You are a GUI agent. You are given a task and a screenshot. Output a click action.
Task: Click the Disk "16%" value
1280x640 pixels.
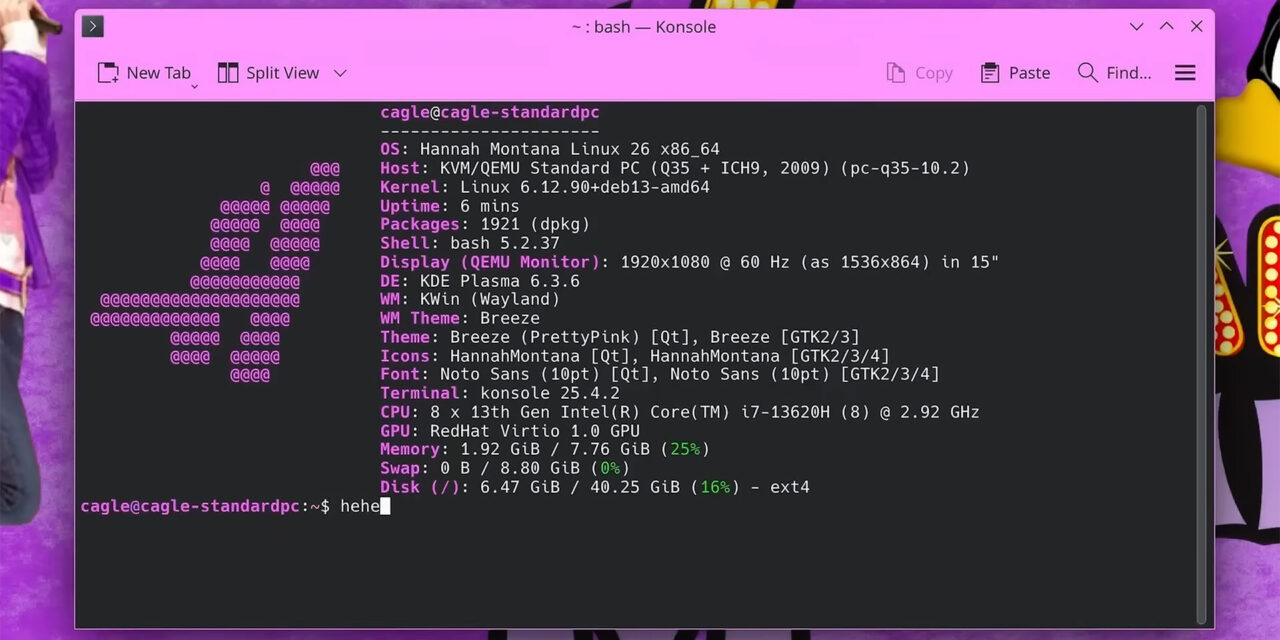(715, 487)
